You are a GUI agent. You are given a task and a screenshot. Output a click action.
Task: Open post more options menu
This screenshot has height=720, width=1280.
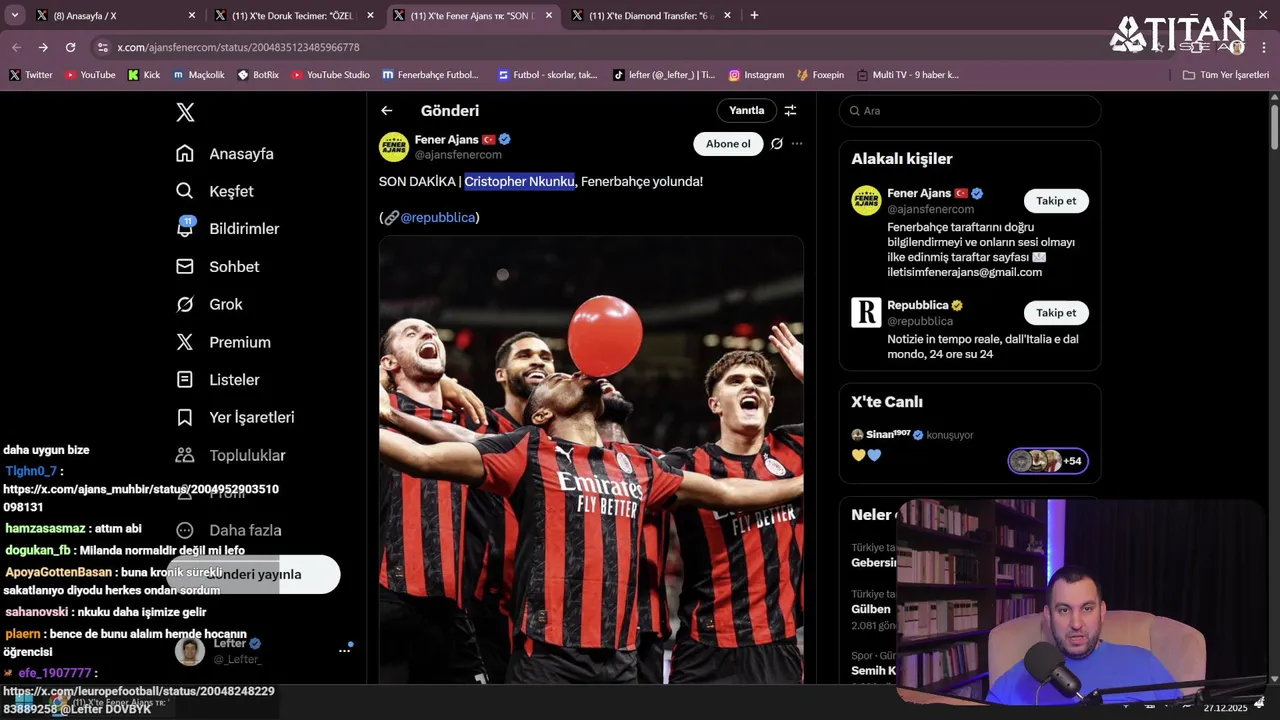click(x=797, y=144)
